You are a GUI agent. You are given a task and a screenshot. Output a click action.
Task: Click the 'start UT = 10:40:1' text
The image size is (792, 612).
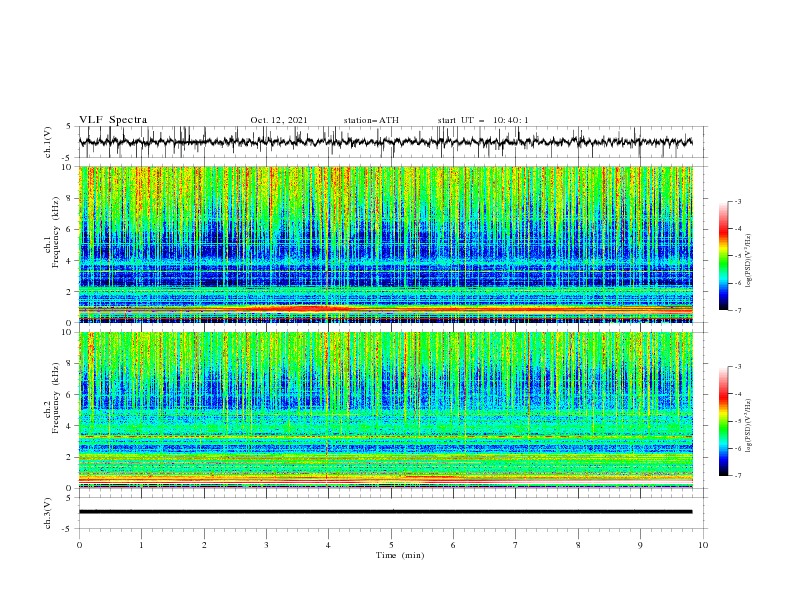point(483,120)
